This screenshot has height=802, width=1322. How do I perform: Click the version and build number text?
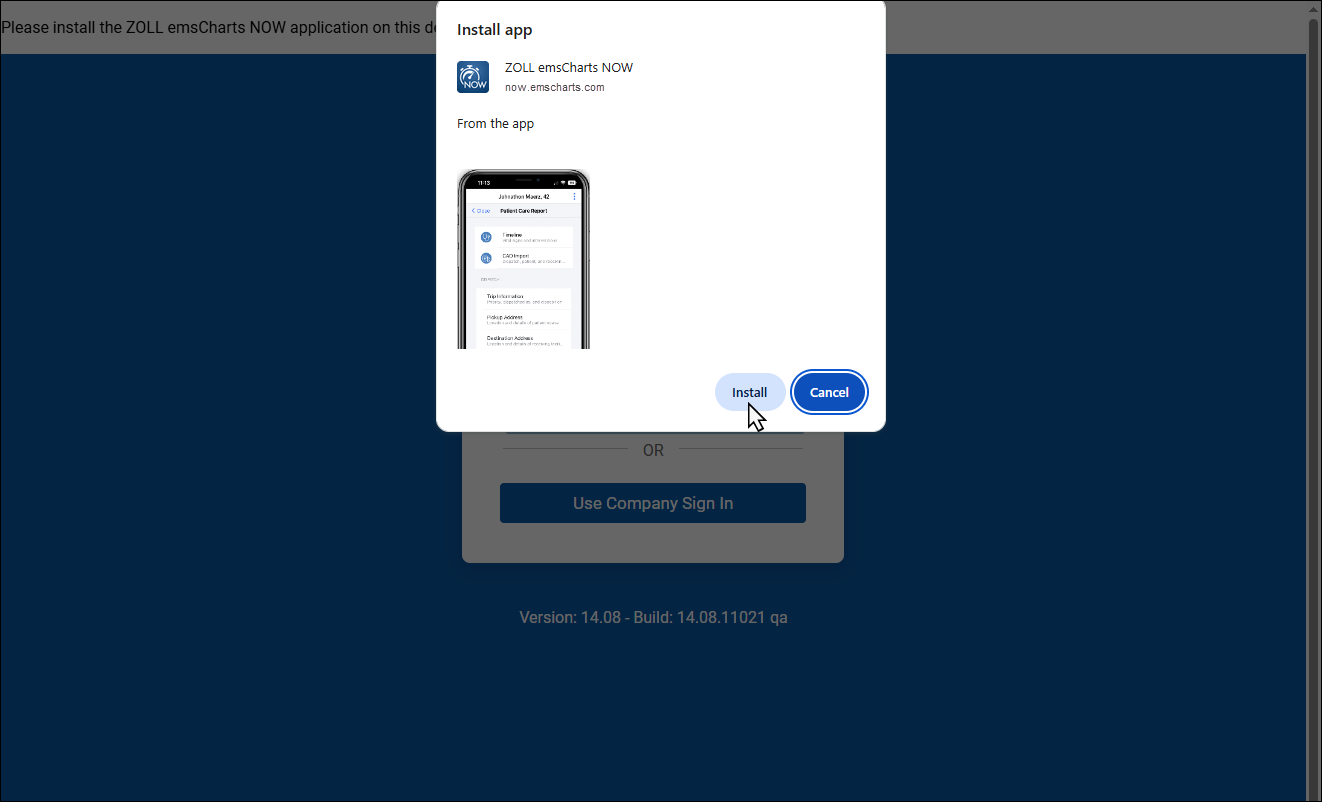coord(653,617)
